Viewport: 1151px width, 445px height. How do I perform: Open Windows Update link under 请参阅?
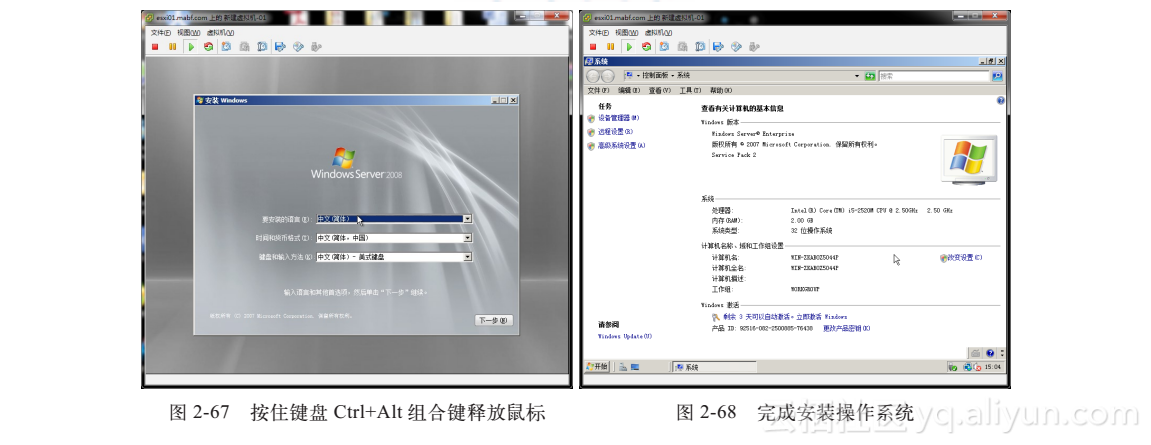pyautogui.click(x=625, y=336)
